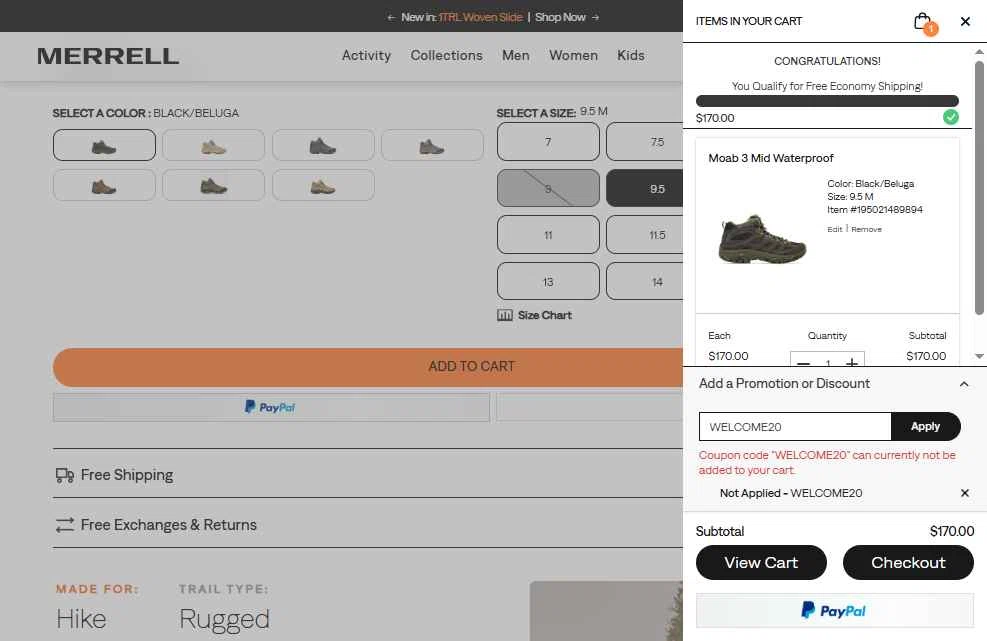Open the Activity menu
Screen dimensions: 987x641
366,55
